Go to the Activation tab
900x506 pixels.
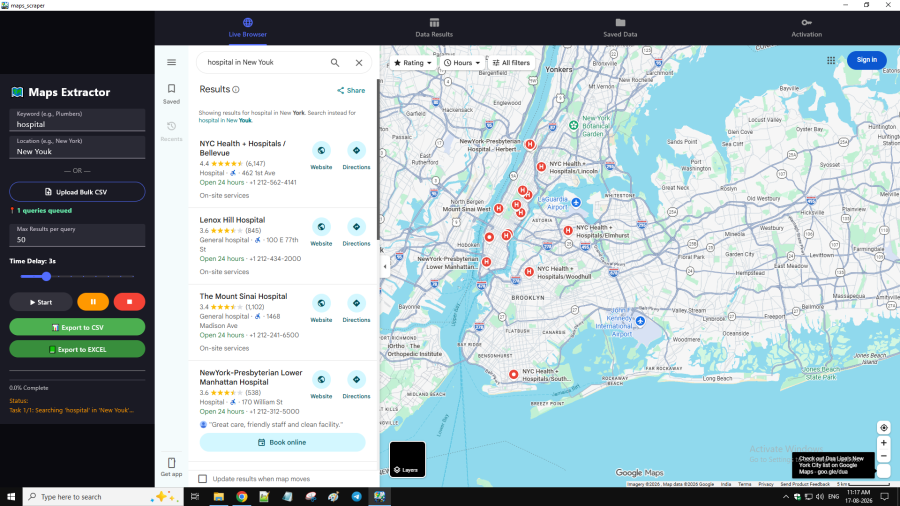[806, 28]
